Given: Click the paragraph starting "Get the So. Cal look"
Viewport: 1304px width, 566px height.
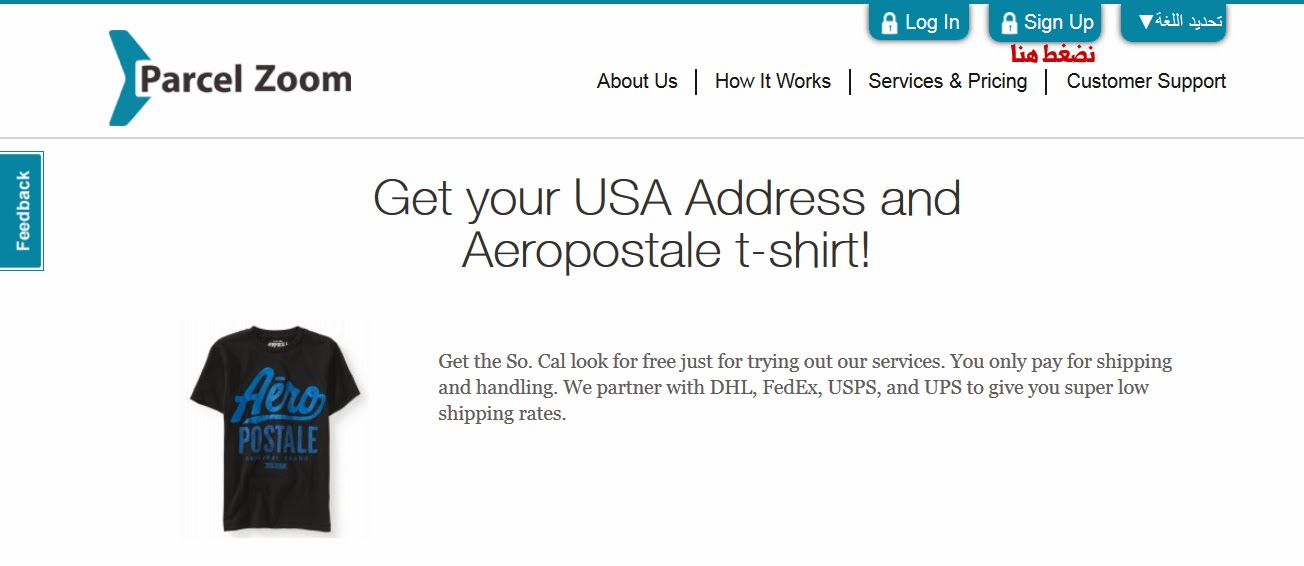Looking at the screenshot, I should pyautogui.click(x=804, y=387).
